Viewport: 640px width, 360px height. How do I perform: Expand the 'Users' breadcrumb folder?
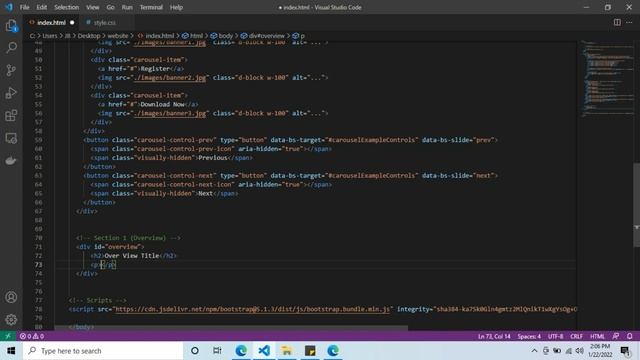tap(50, 36)
